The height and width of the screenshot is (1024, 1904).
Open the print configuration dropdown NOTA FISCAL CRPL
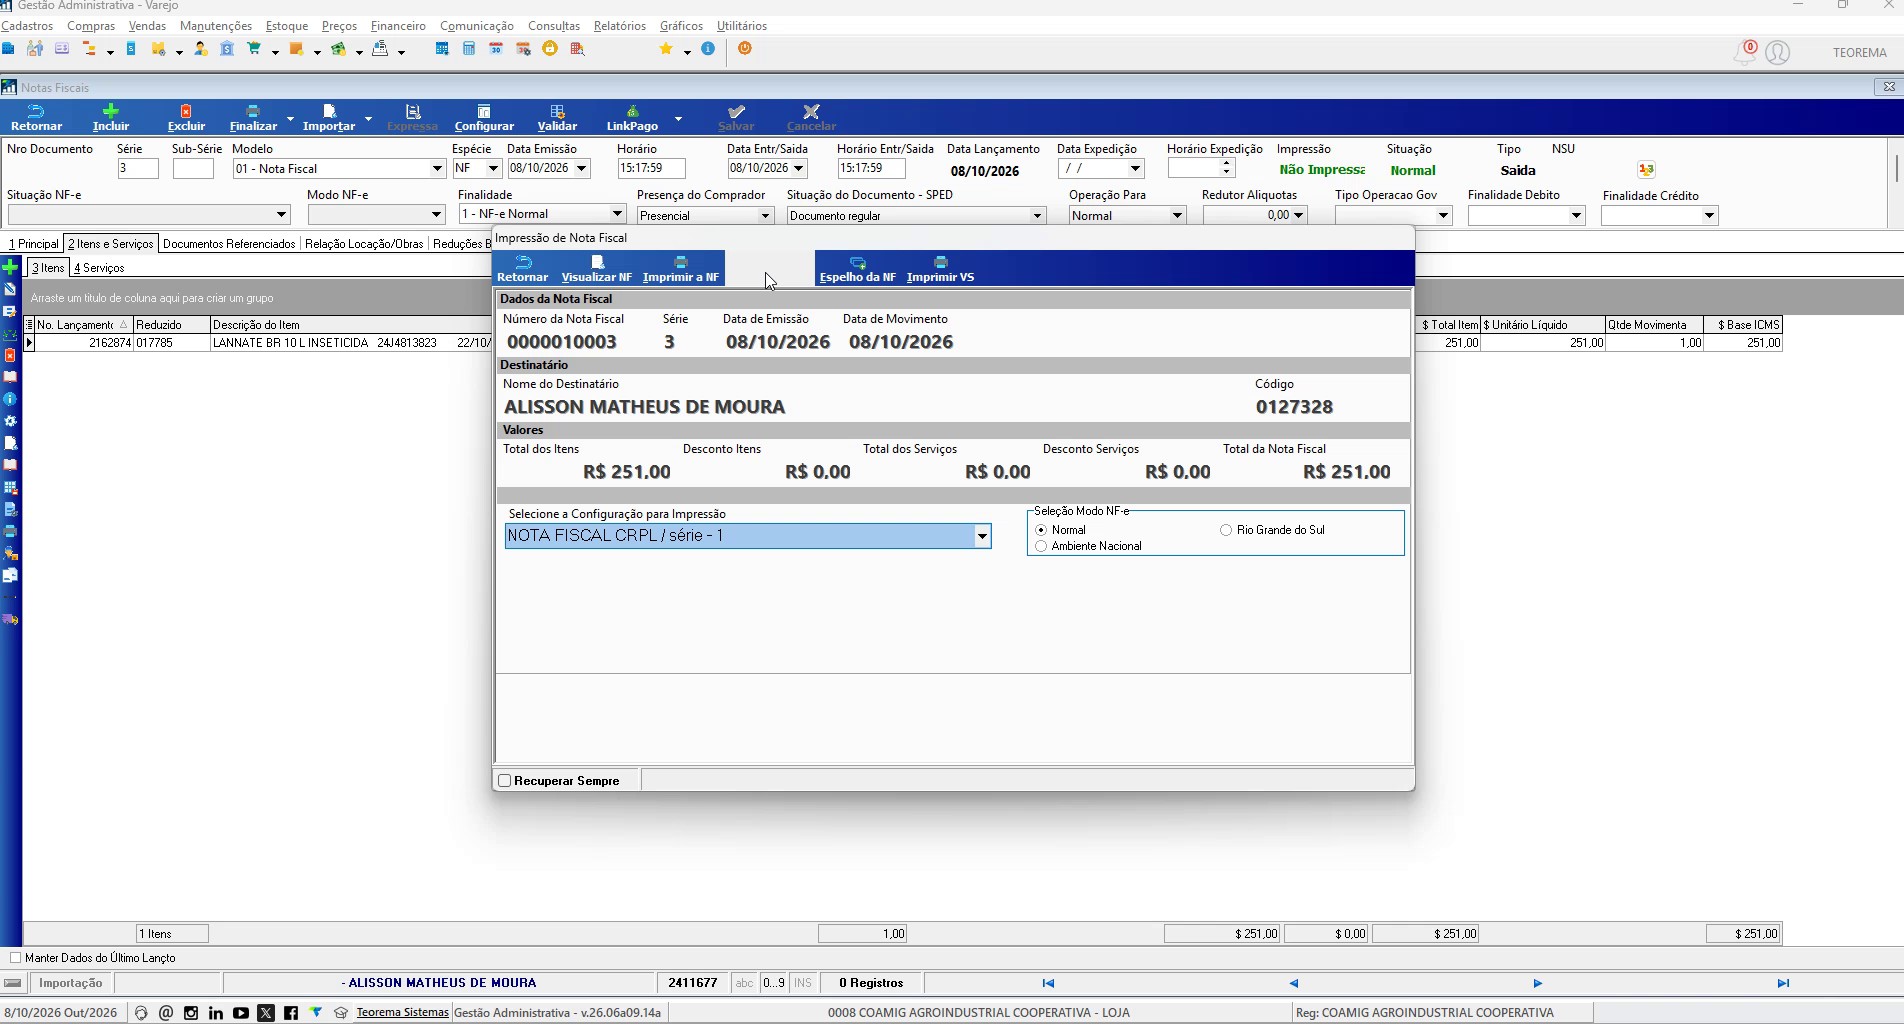(982, 536)
